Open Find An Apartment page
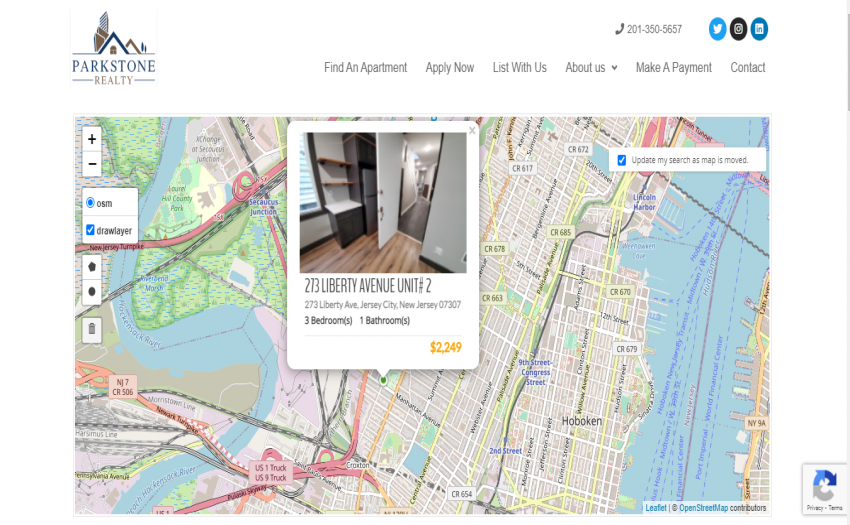 coord(365,68)
